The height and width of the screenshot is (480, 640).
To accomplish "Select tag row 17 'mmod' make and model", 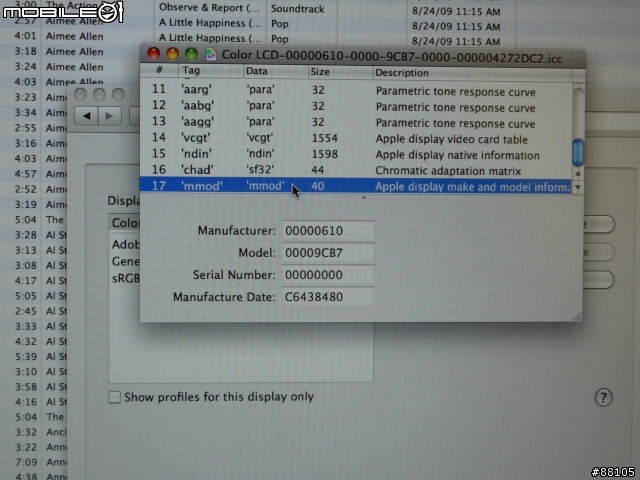I will [x=356, y=186].
